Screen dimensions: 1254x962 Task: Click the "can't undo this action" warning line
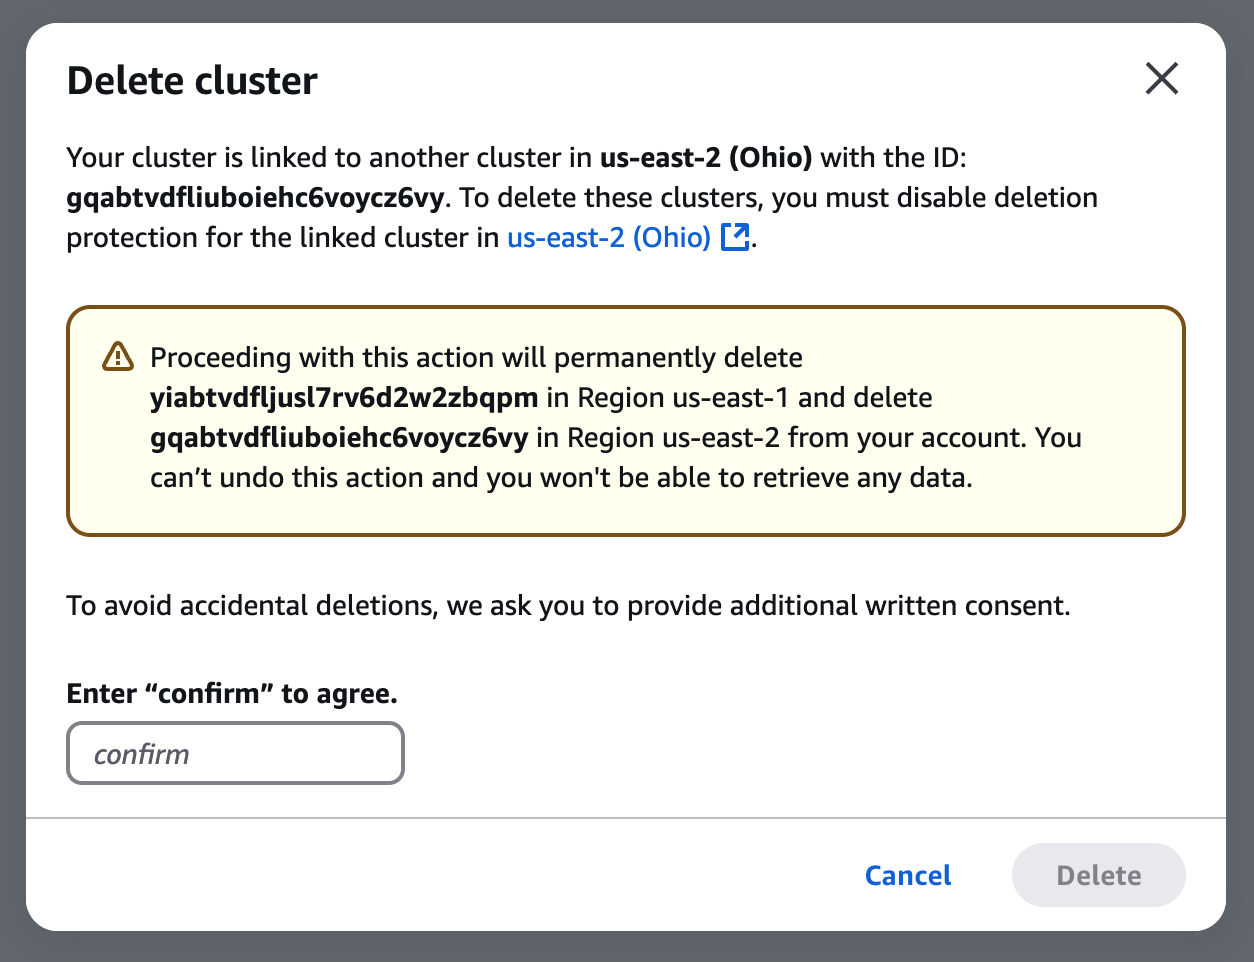point(560,478)
